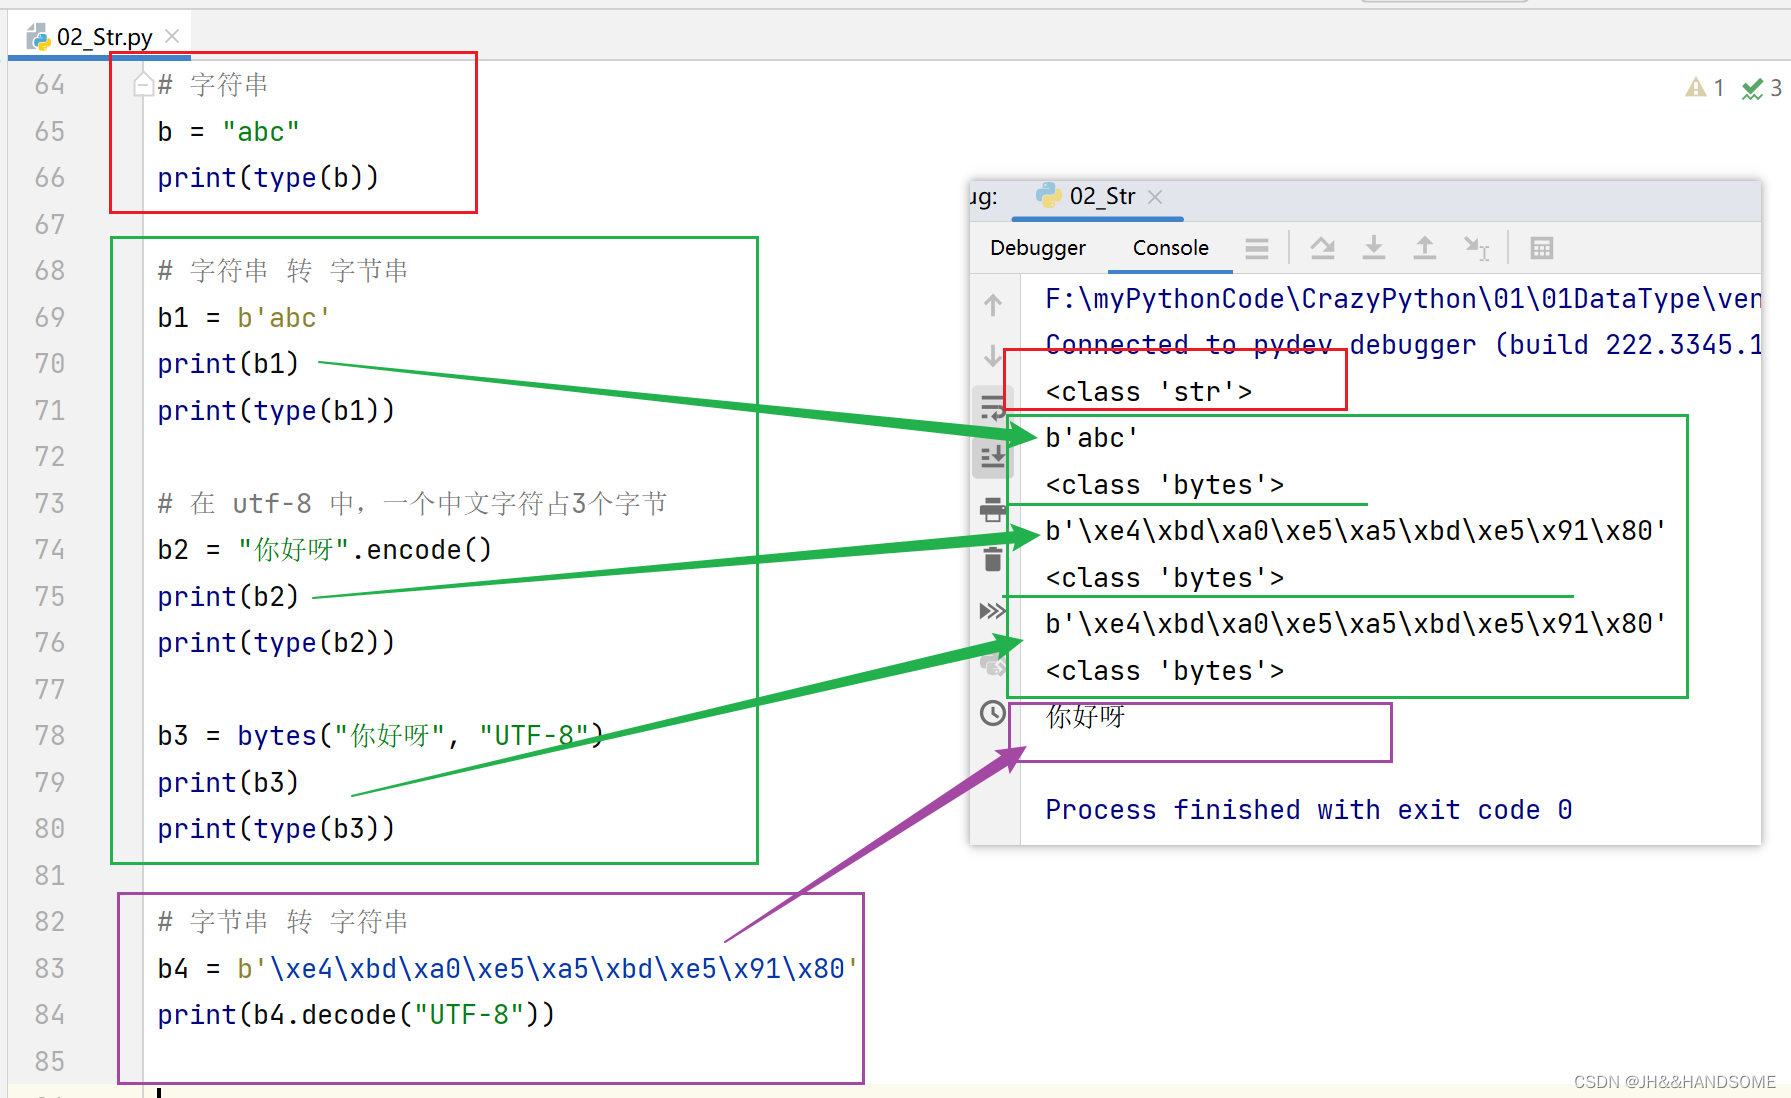1791x1098 pixels.
Task: Toggle soft-wrap in the console sidebar
Action: [992, 406]
